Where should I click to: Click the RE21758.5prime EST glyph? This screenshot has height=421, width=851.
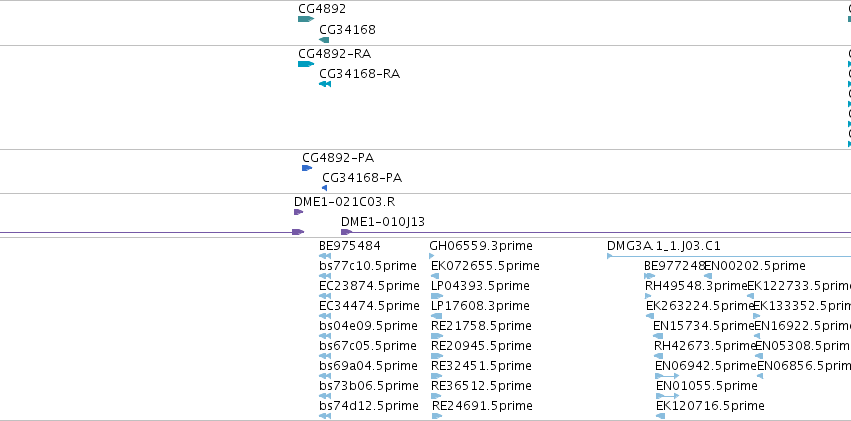click(x=437, y=336)
